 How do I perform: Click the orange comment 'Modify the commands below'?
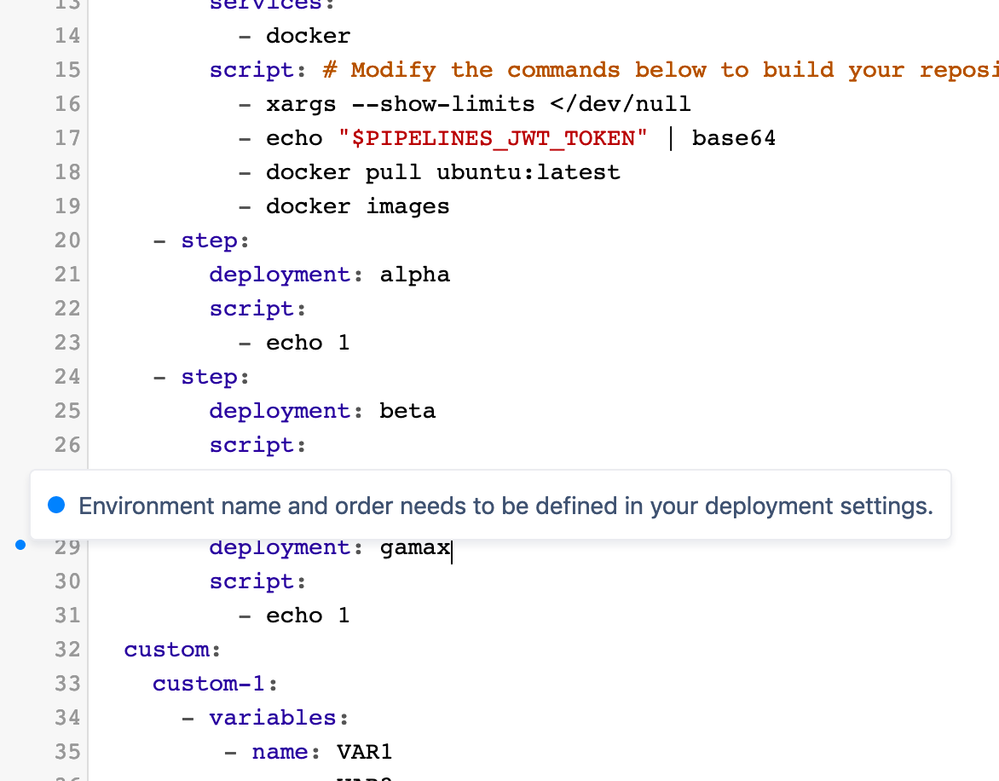(485, 69)
